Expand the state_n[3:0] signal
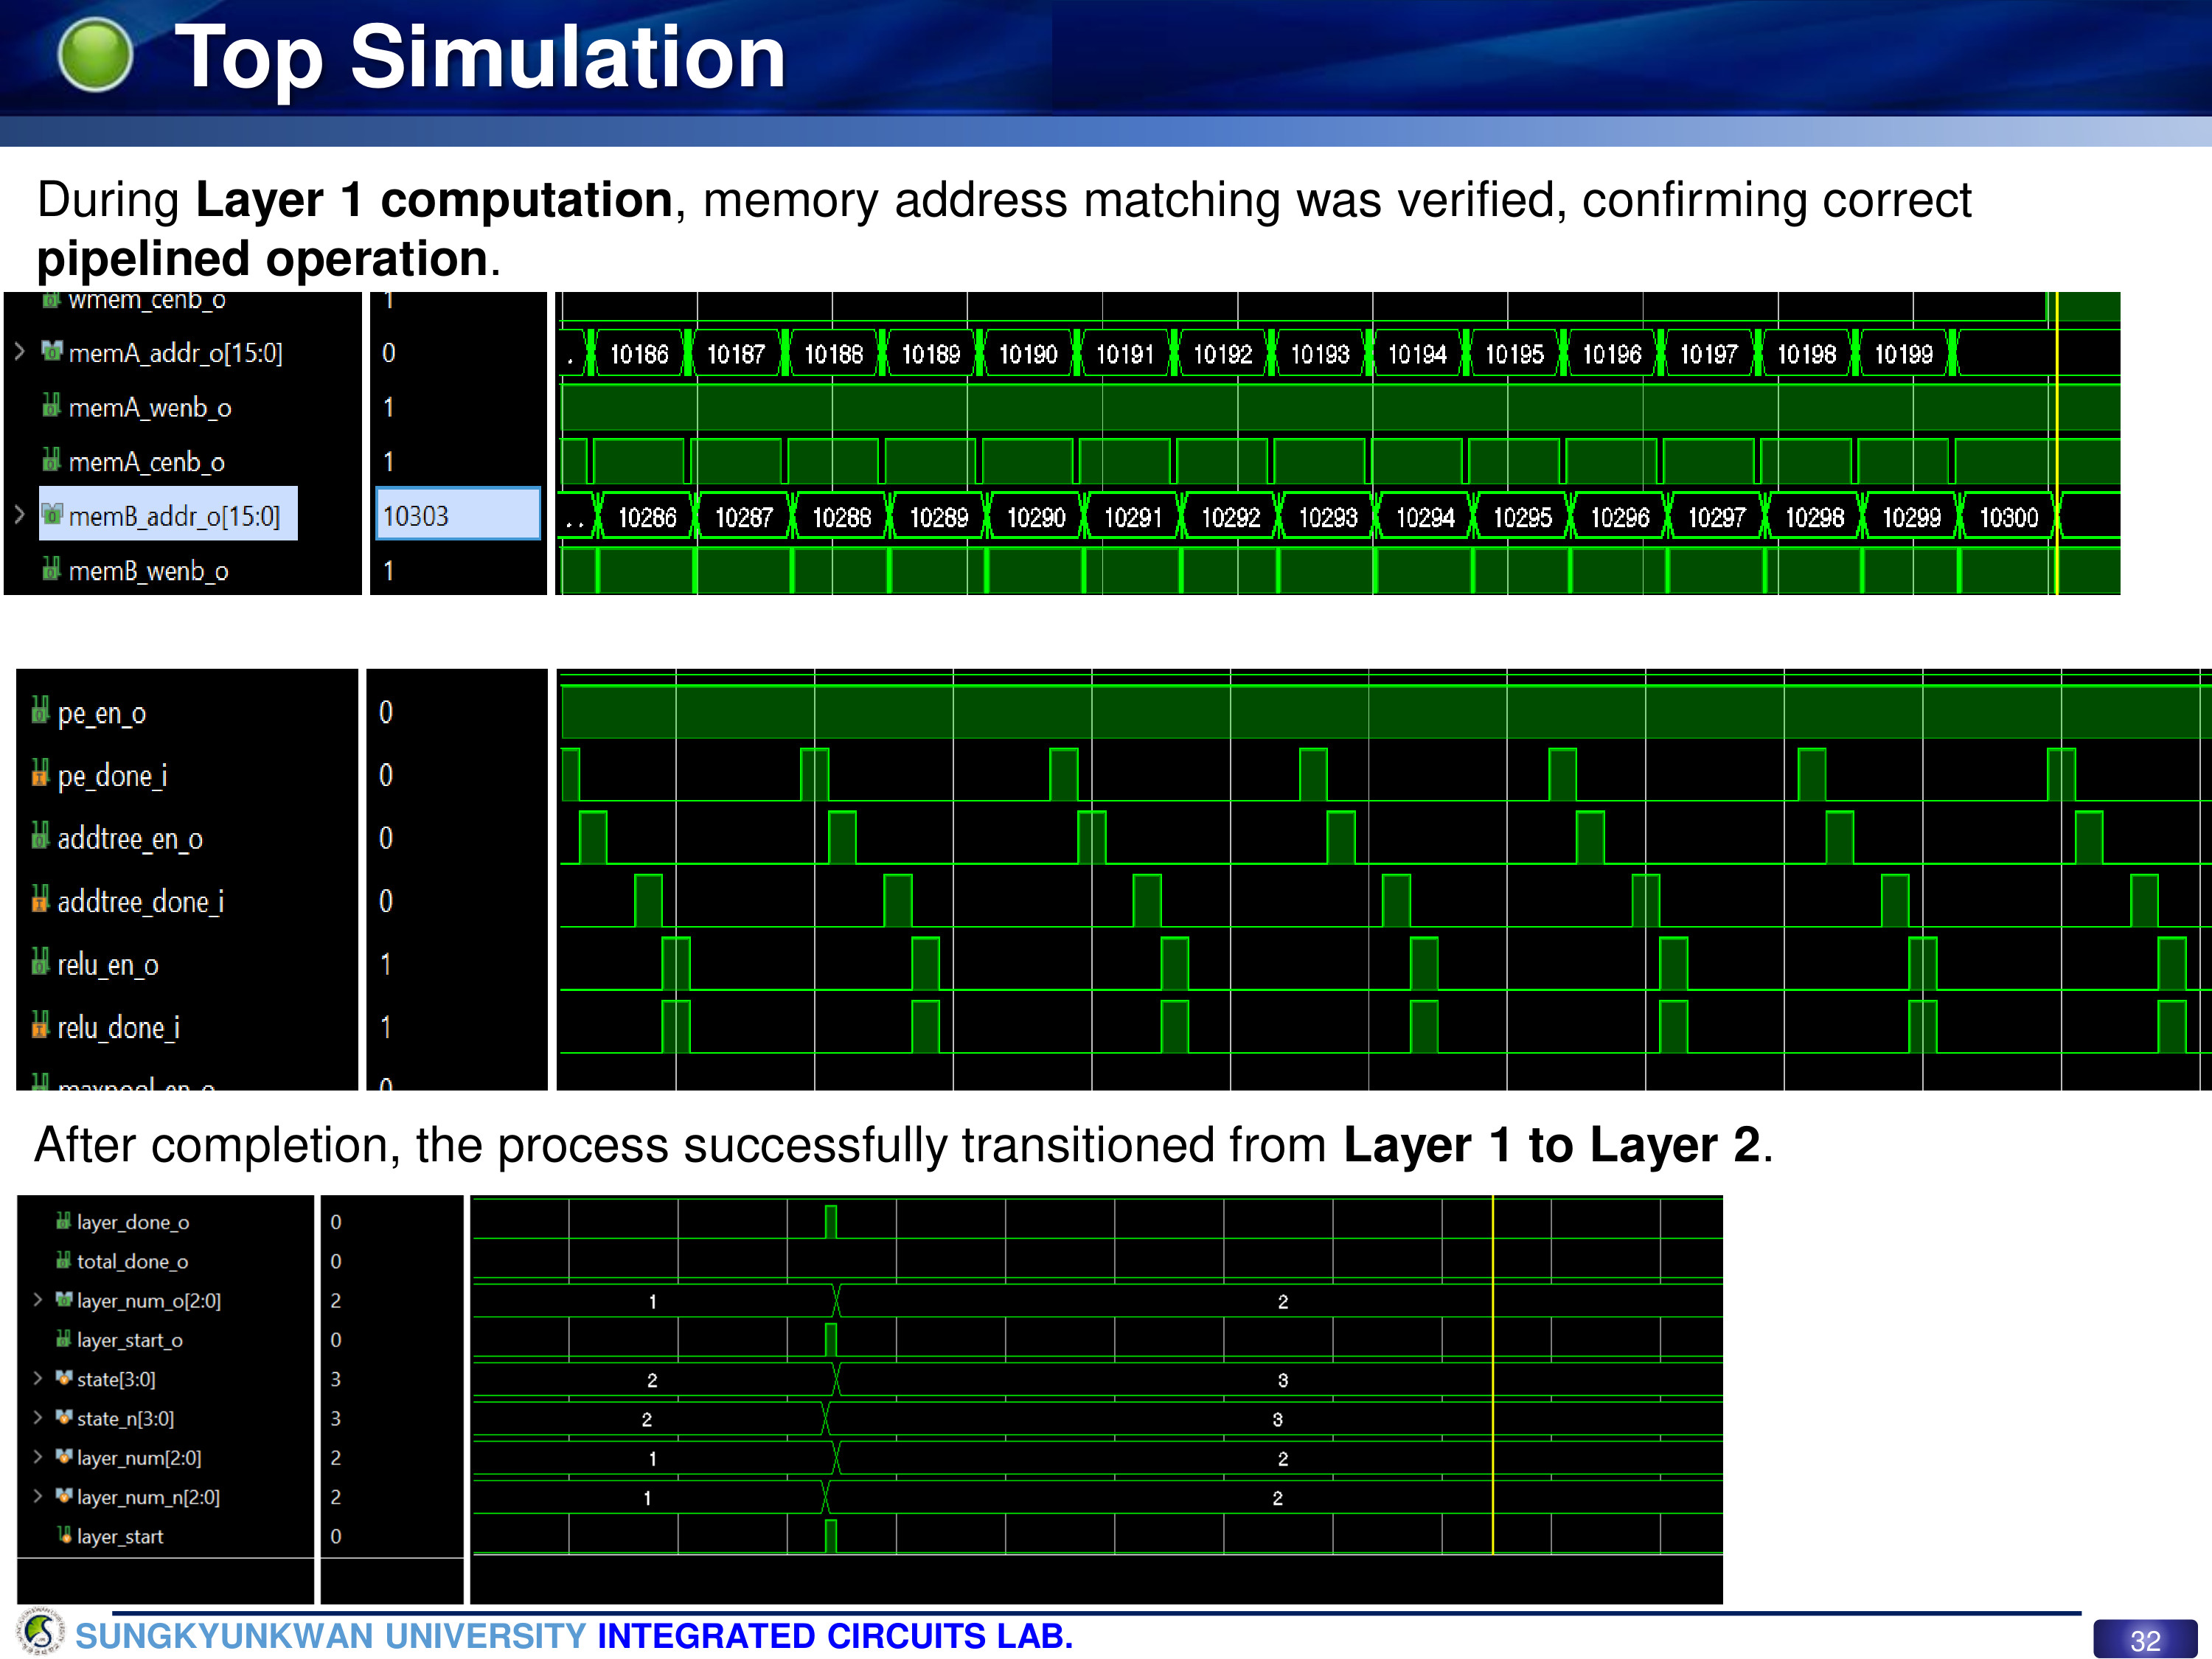2212x1659 pixels. [x=37, y=1417]
